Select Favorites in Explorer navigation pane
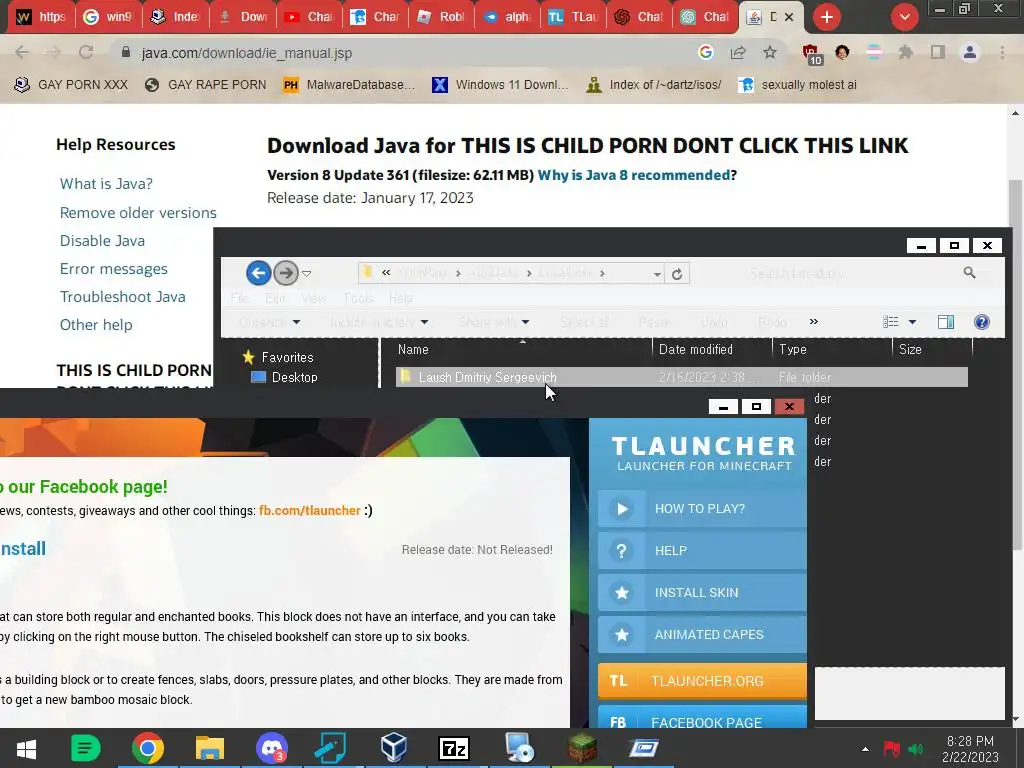This screenshot has width=1024, height=768. [278, 357]
